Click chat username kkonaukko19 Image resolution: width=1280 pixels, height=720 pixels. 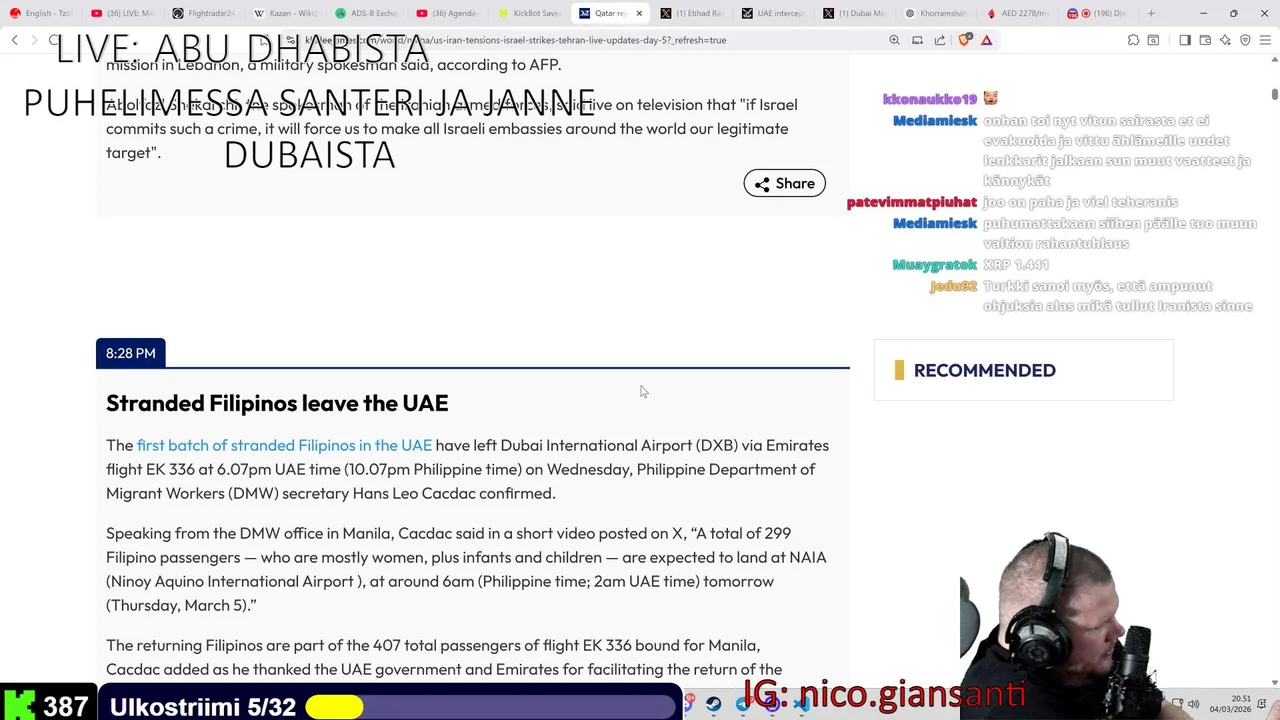pos(929,99)
